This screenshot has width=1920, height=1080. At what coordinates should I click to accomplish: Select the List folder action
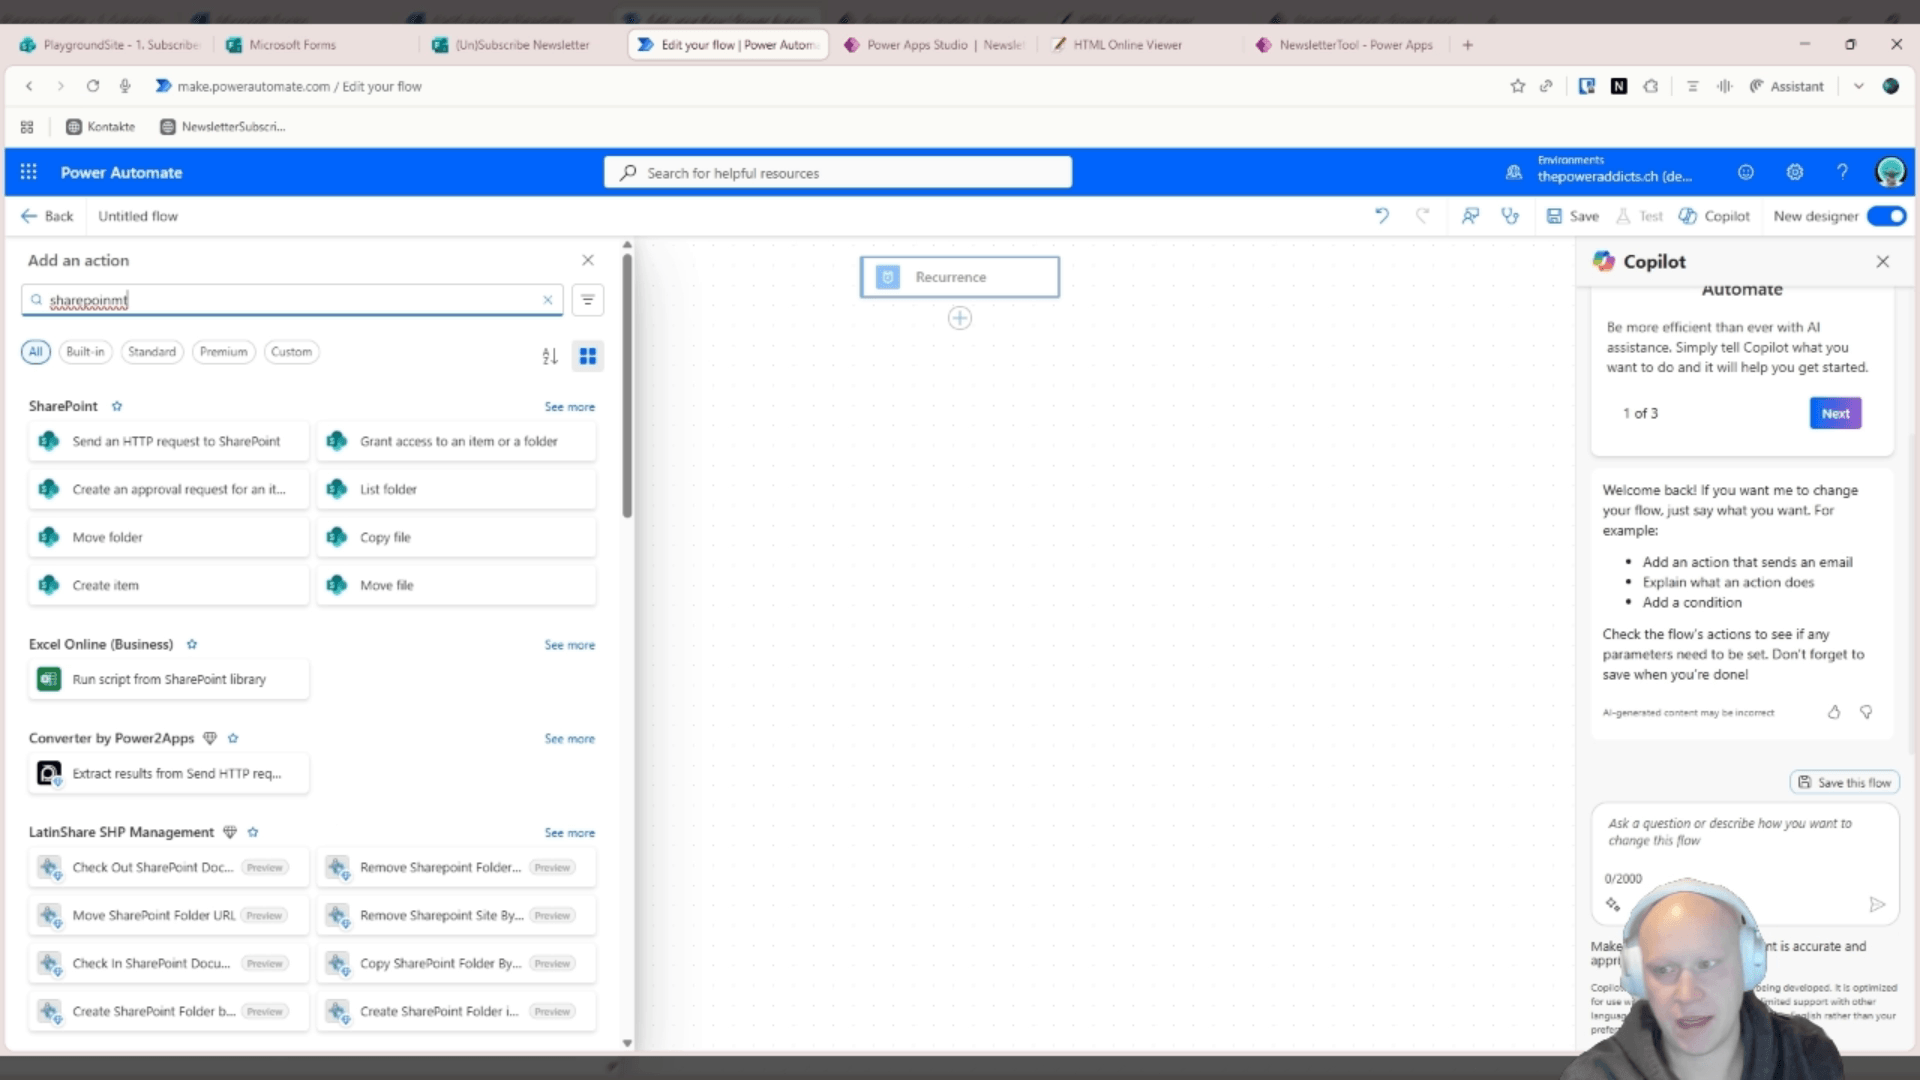[456, 489]
